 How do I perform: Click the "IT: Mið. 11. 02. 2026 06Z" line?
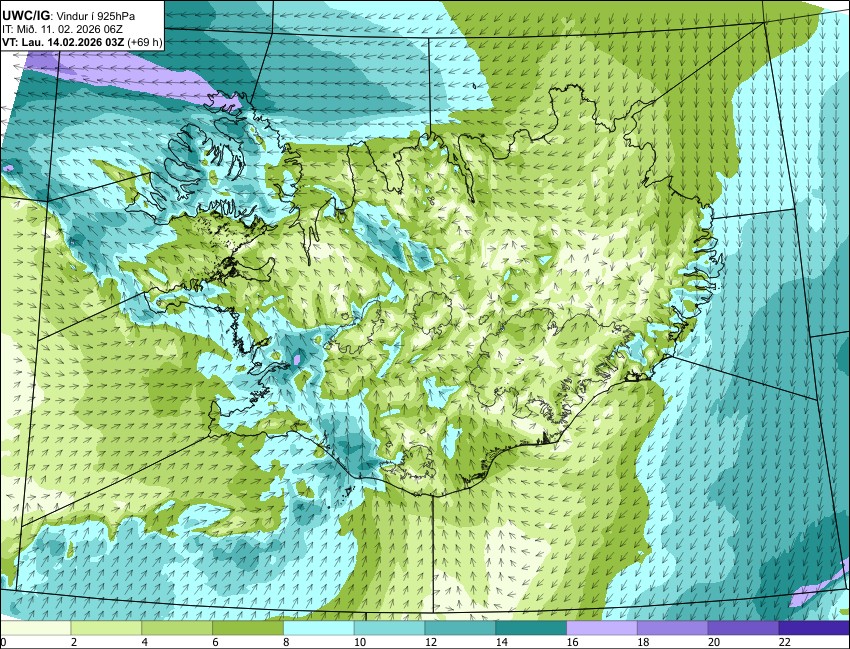(62, 29)
